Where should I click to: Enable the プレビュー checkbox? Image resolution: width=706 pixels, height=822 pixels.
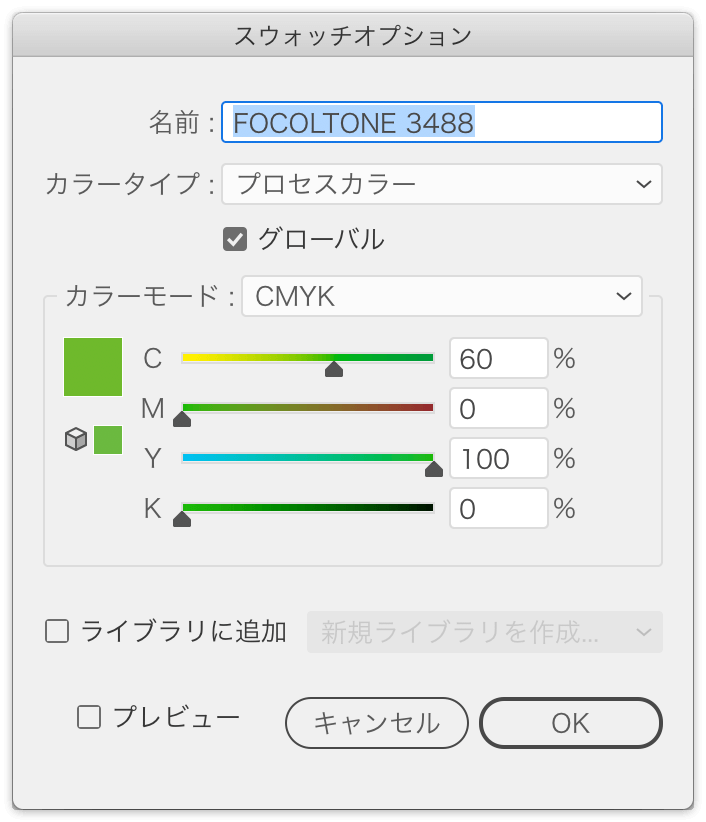89,717
